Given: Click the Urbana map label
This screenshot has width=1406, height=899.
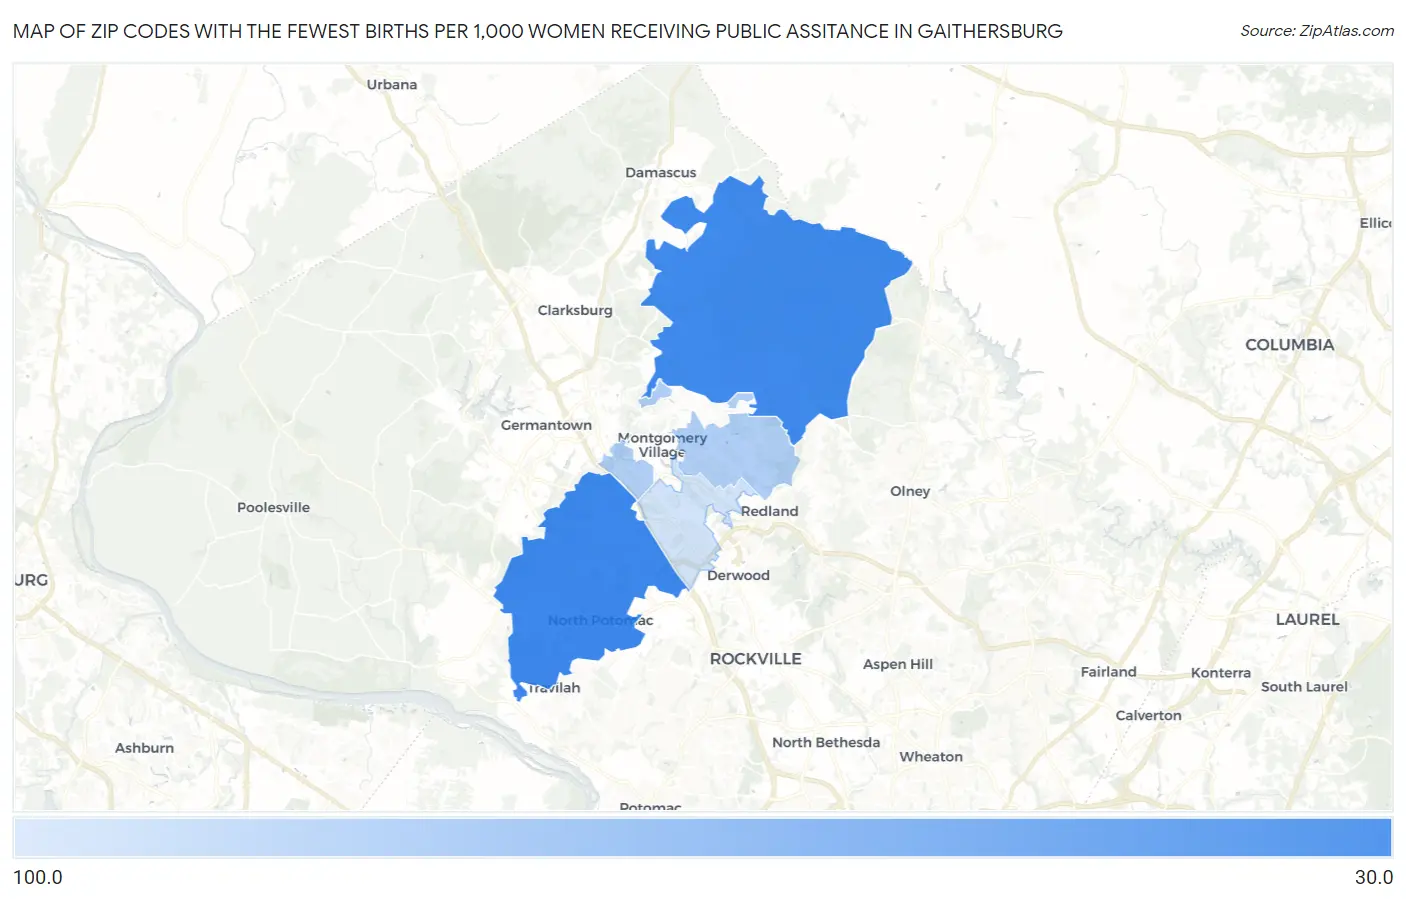Looking at the screenshot, I should [392, 84].
